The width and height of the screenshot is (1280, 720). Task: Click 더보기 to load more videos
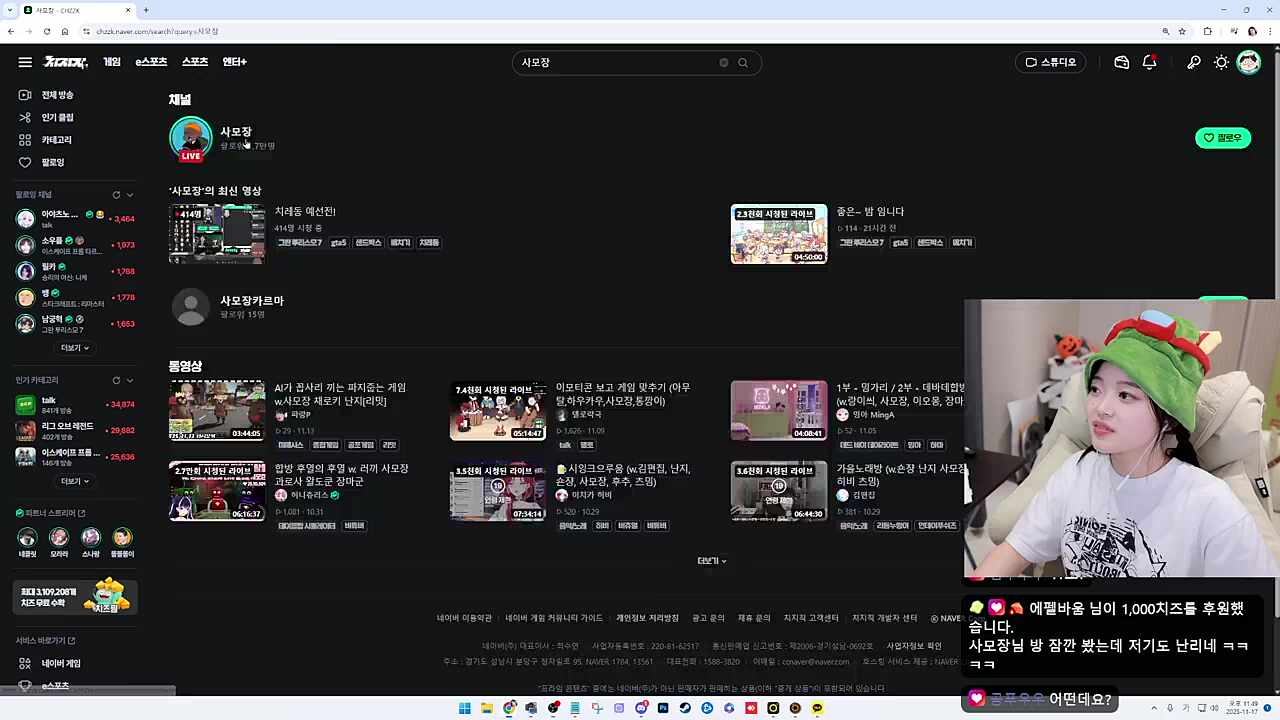(711, 560)
